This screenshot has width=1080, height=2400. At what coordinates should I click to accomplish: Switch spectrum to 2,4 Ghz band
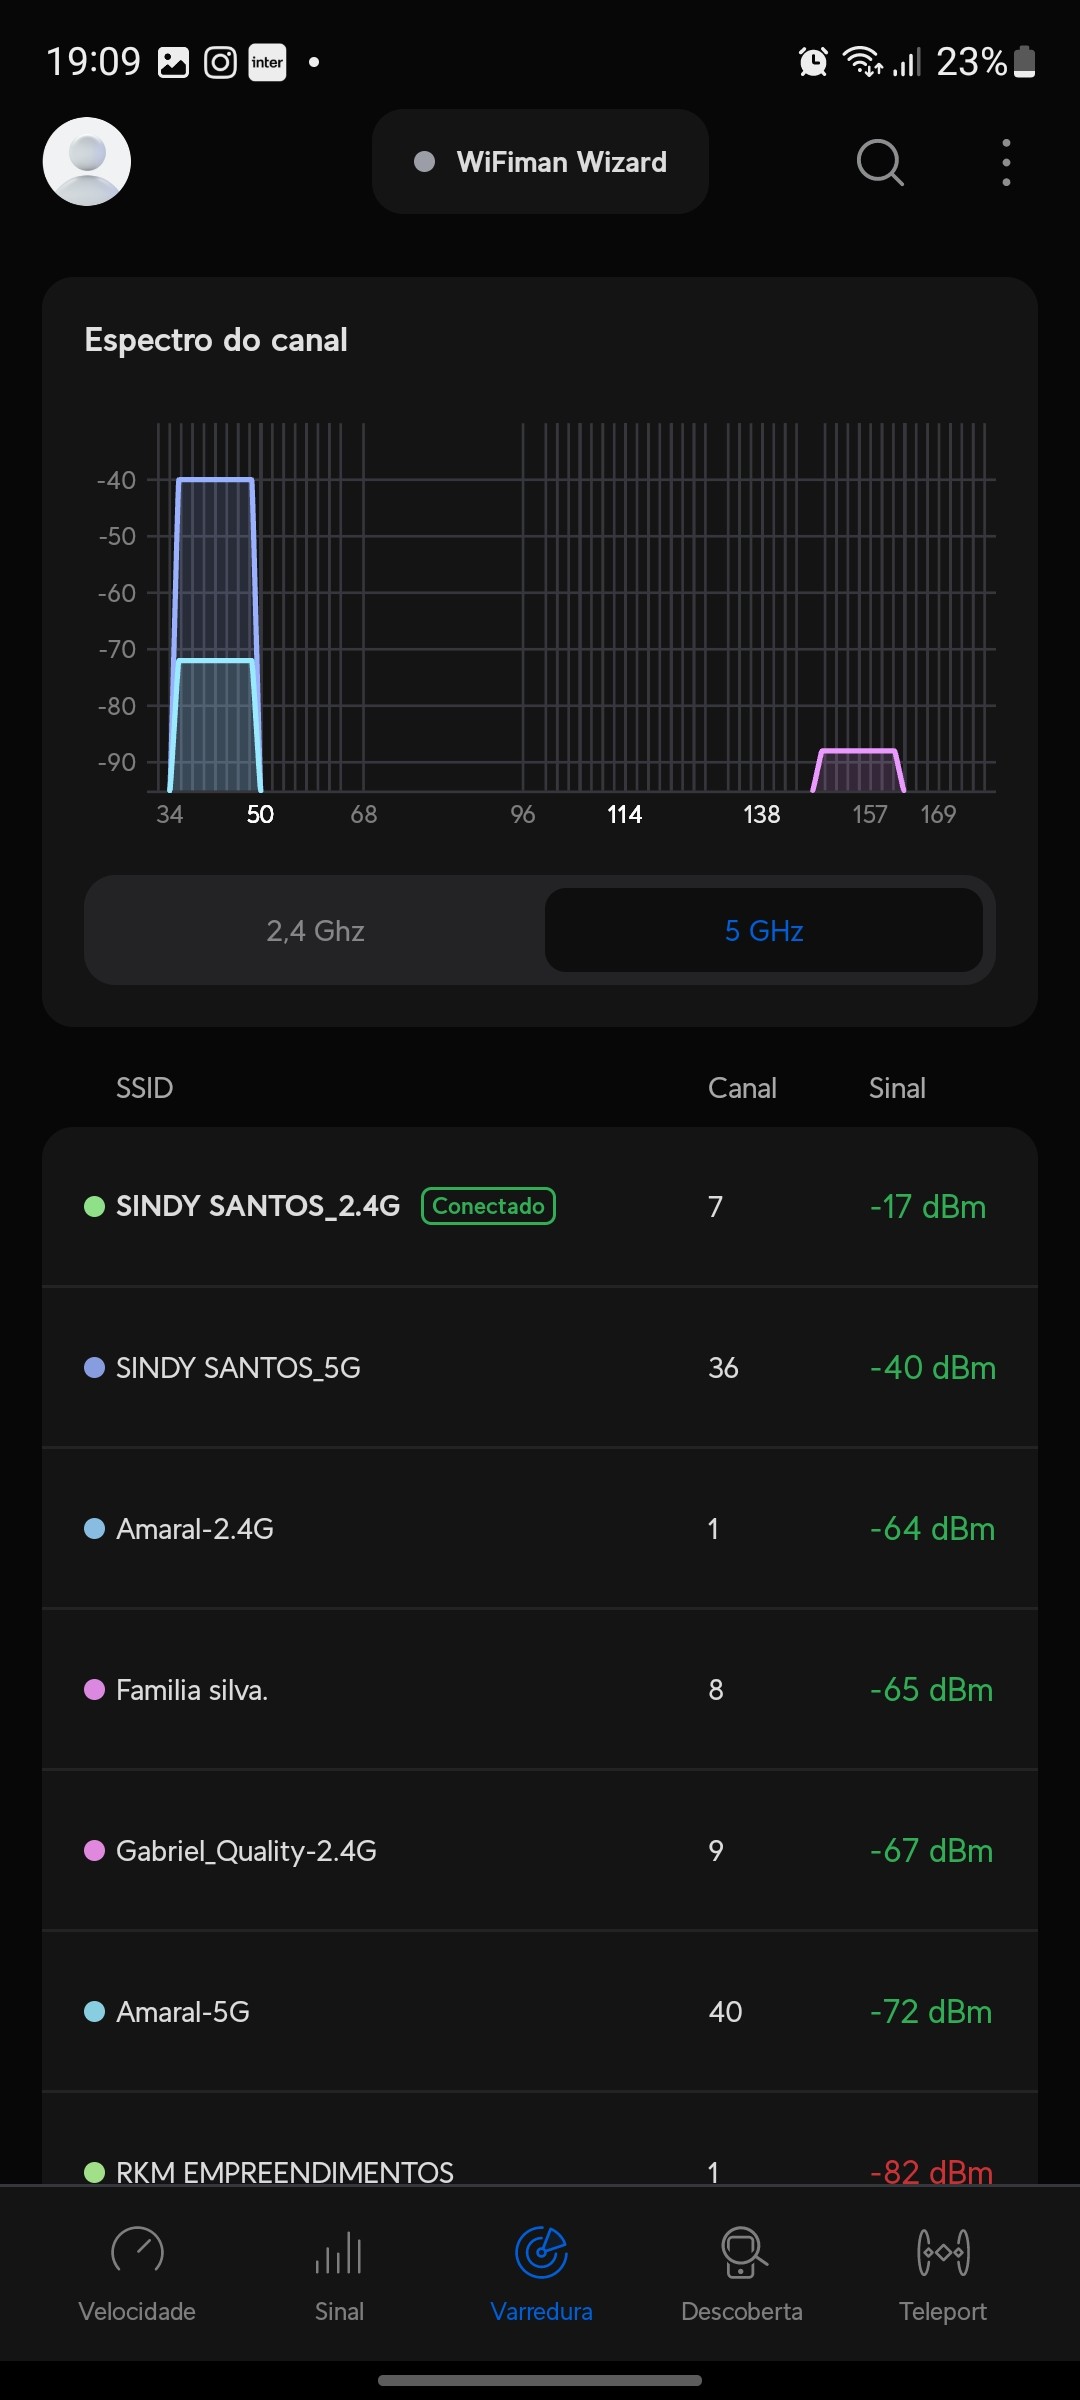coord(315,931)
